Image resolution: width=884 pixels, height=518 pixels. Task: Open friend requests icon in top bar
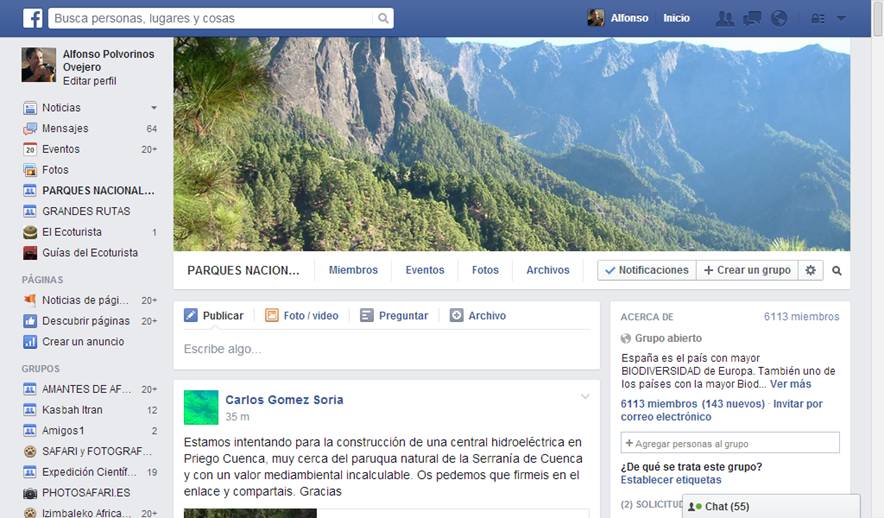click(x=725, y=19)
